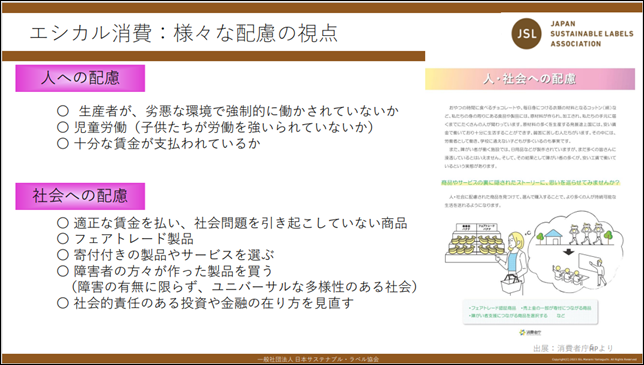Image resolution: width=644 pixels, height=365 pixels.
Task: Click the circle bullet before 十分な賃金が支払われているか
Action: [x=62, y=144]
